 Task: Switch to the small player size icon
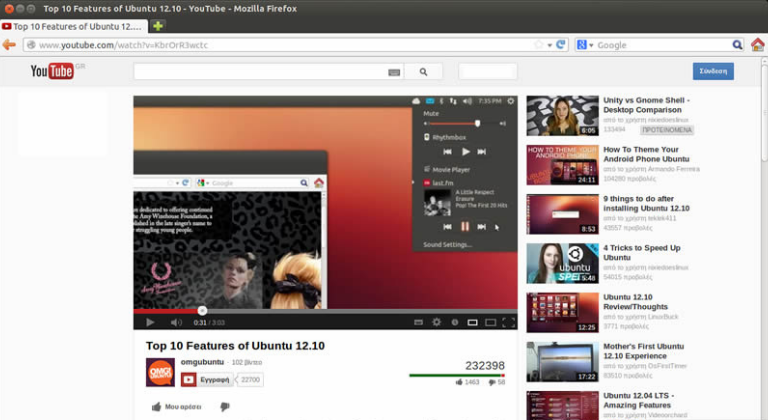click(x=472, y=322)
